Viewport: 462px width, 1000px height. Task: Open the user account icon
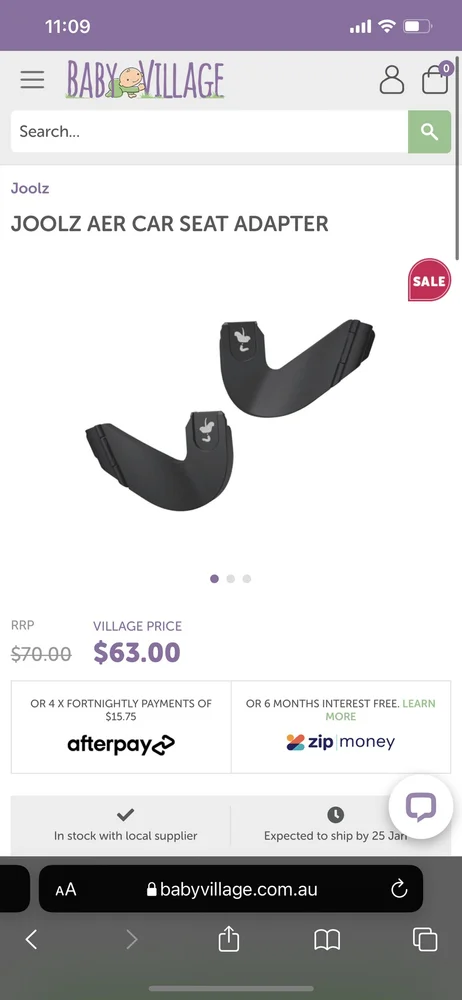[x=392, y=80]
